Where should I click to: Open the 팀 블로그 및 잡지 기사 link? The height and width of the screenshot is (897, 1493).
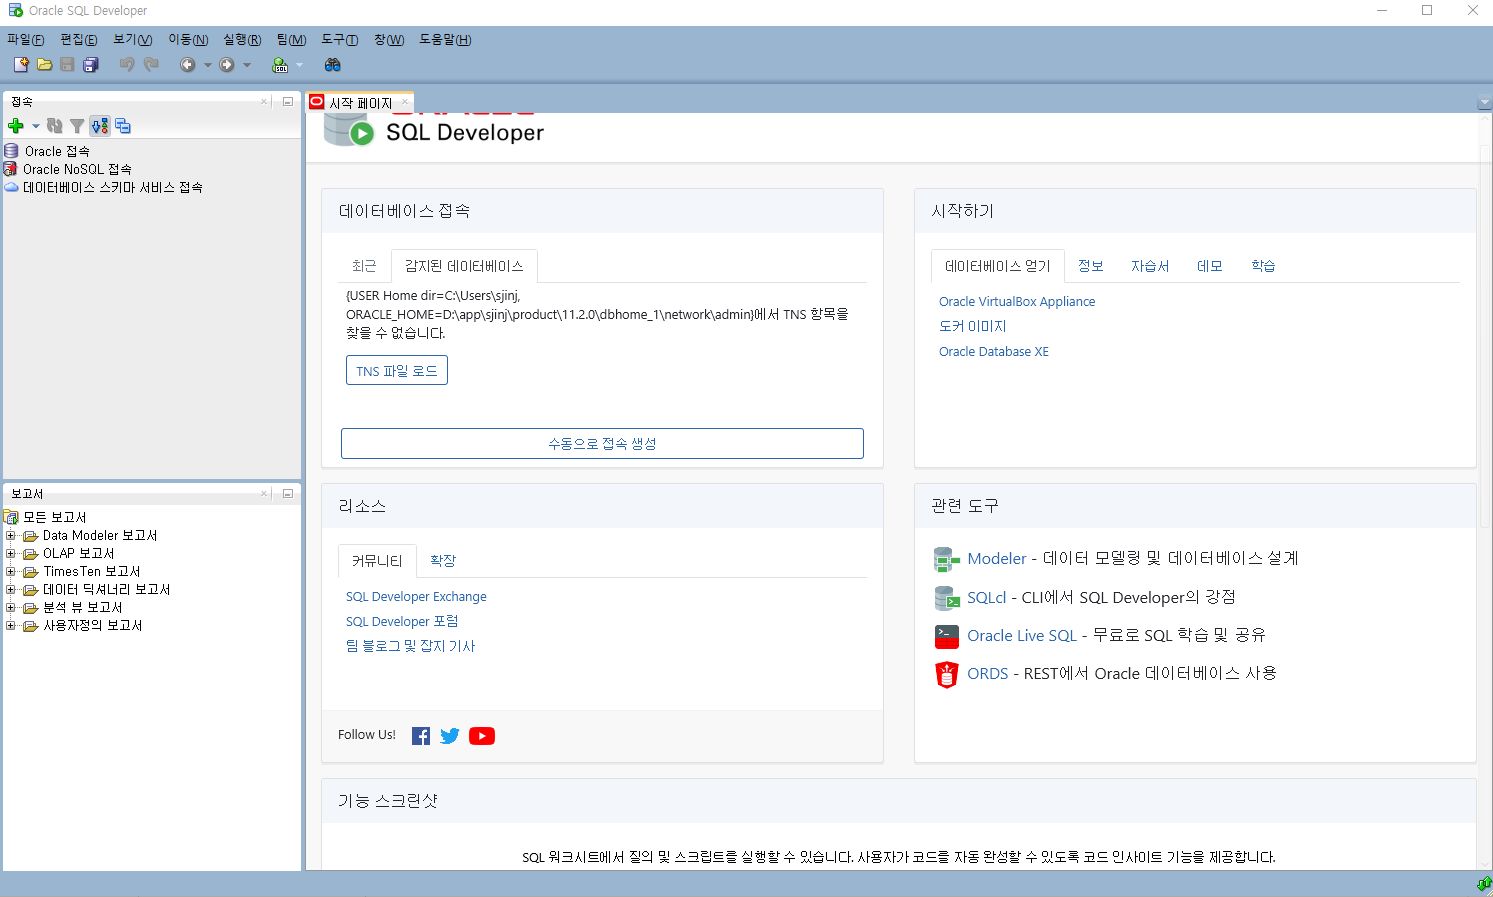tap(410, 647)
